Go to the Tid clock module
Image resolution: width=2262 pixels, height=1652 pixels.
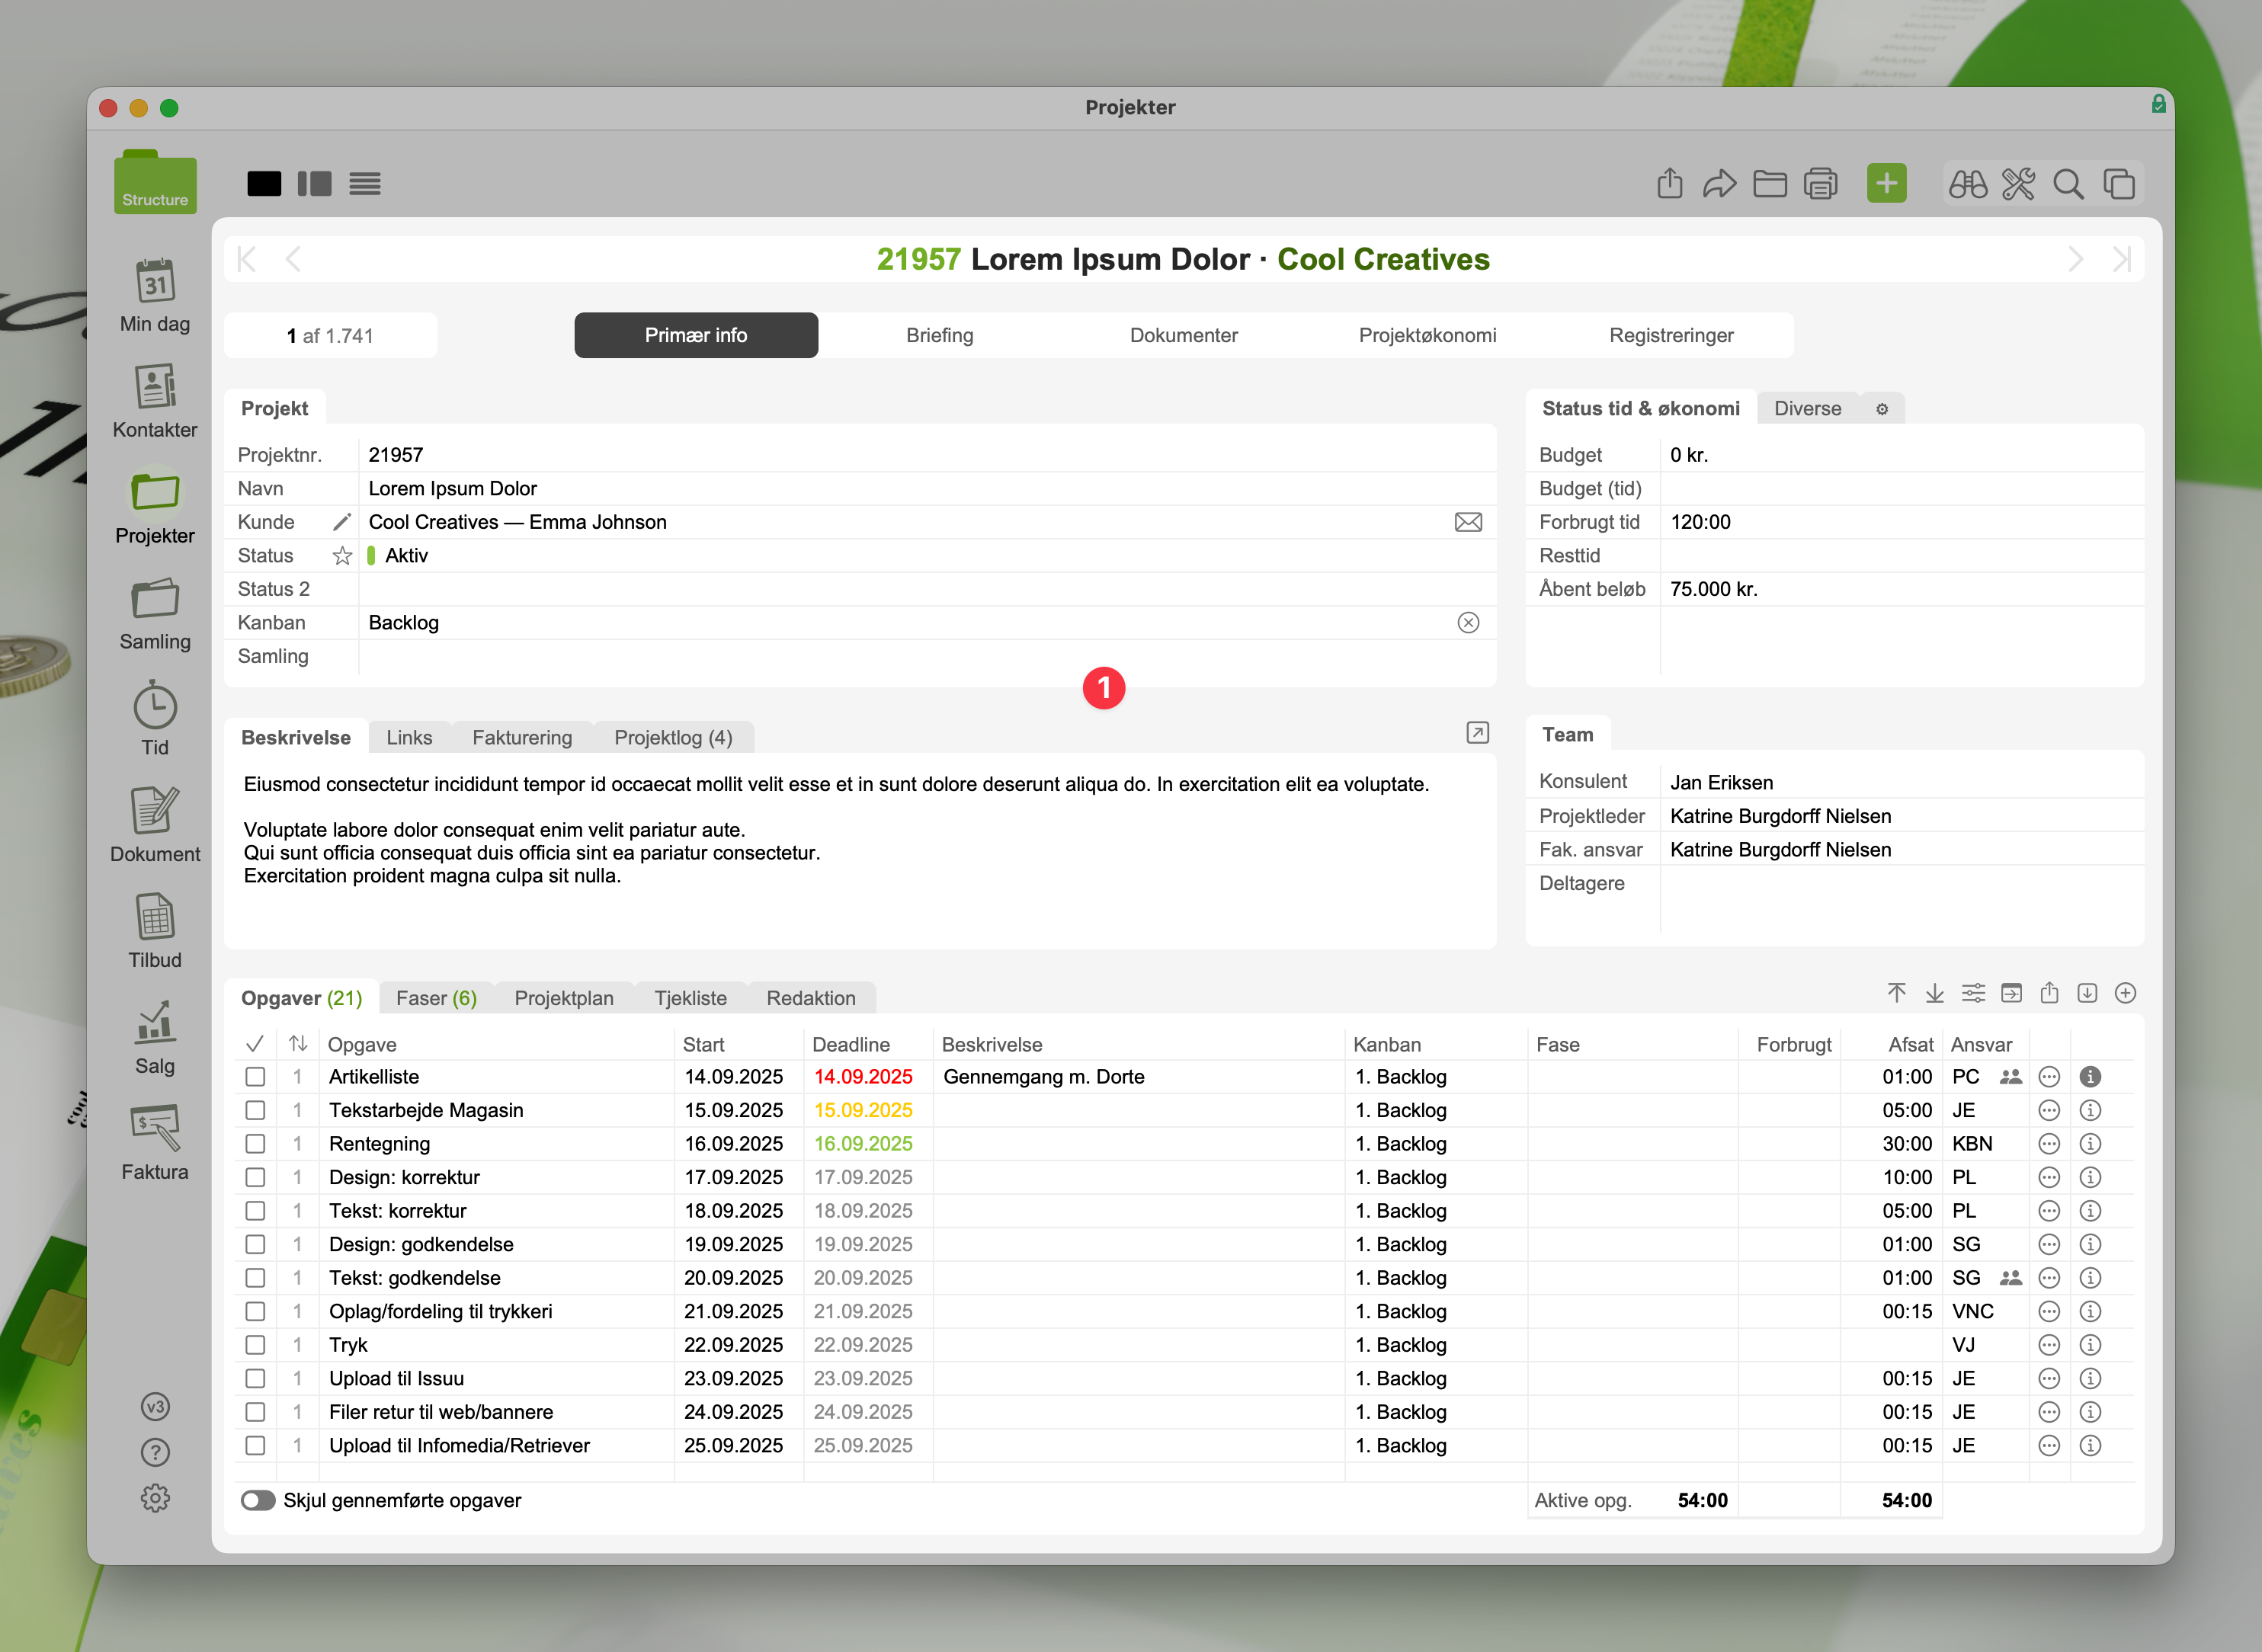(155, 706)
